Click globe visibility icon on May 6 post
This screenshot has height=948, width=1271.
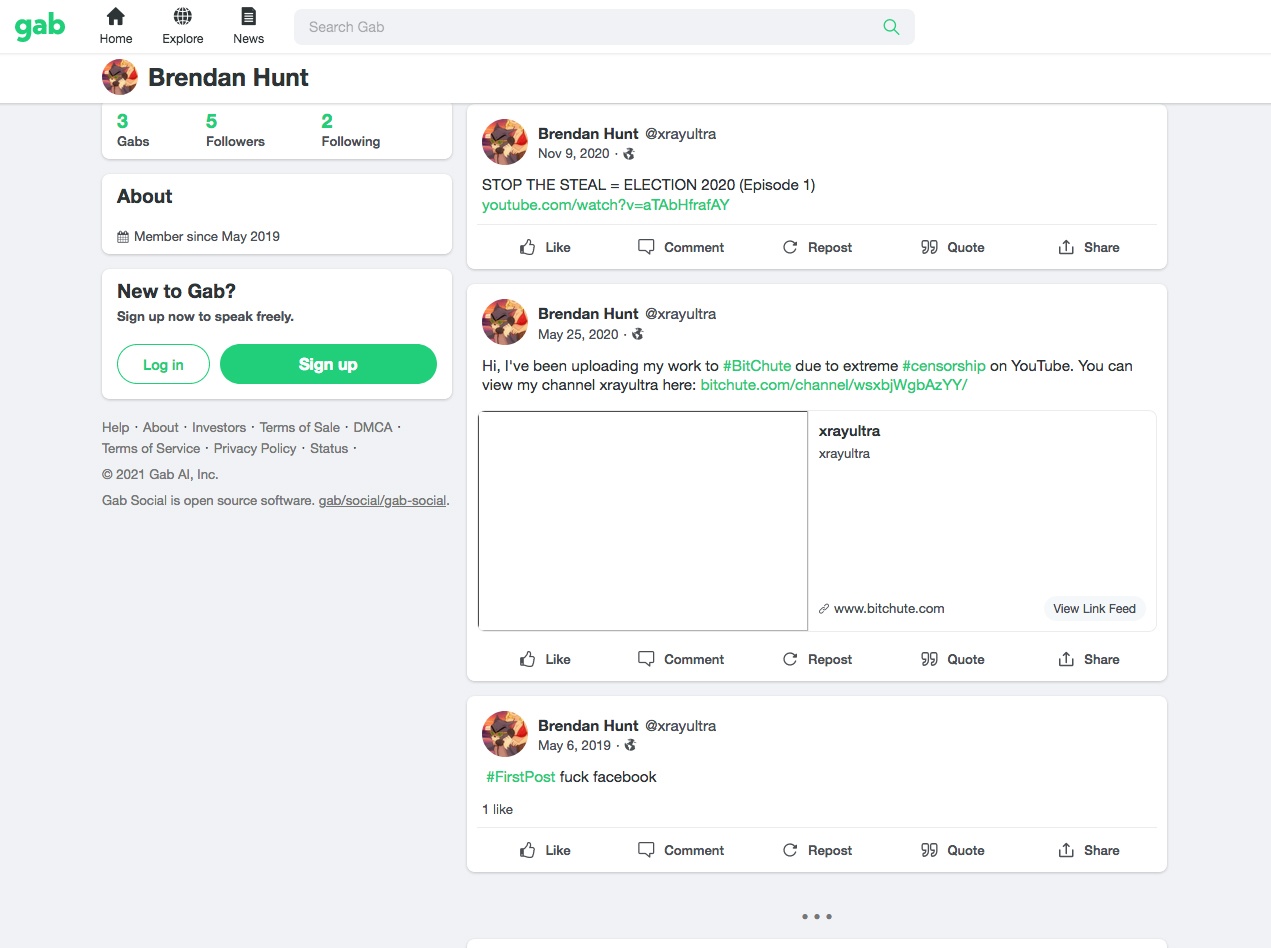(x=630, y=746)
